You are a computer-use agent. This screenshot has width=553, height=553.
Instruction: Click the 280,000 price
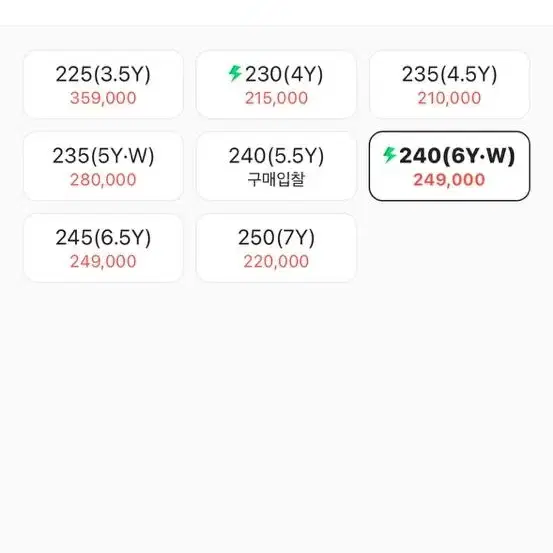click(103, 180)
